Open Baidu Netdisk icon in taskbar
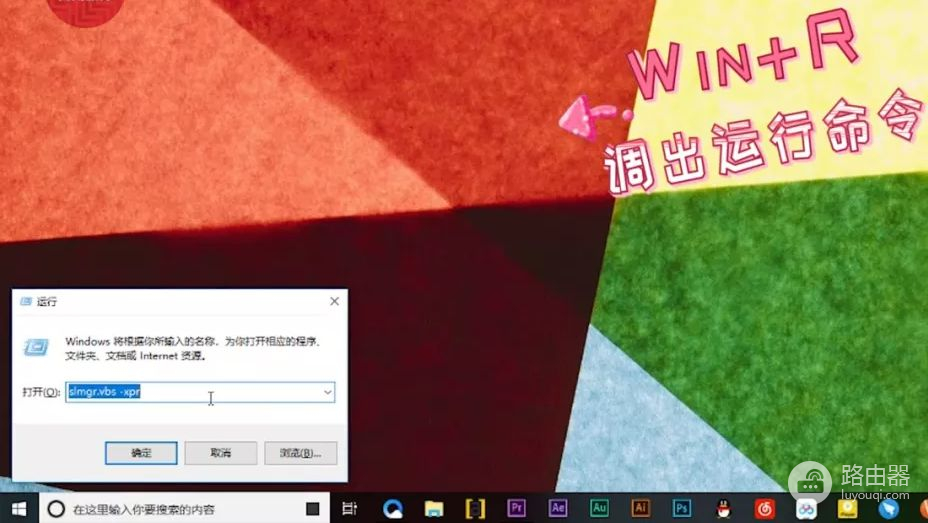 [806, 509]
